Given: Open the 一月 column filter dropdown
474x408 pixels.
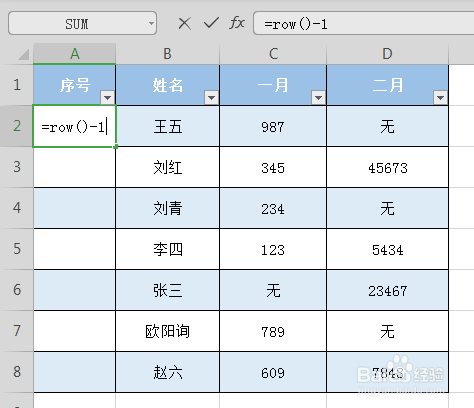Looking at the screenshot, I should point(318,98).
